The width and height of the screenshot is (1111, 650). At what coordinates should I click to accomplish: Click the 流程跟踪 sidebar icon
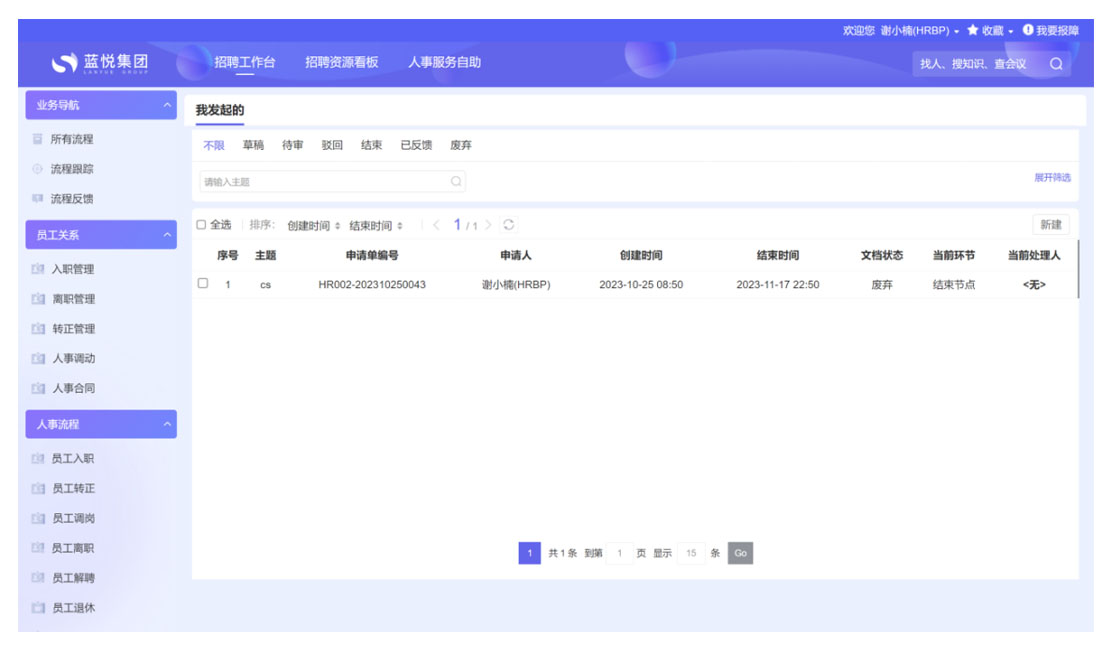pos(38,169)
